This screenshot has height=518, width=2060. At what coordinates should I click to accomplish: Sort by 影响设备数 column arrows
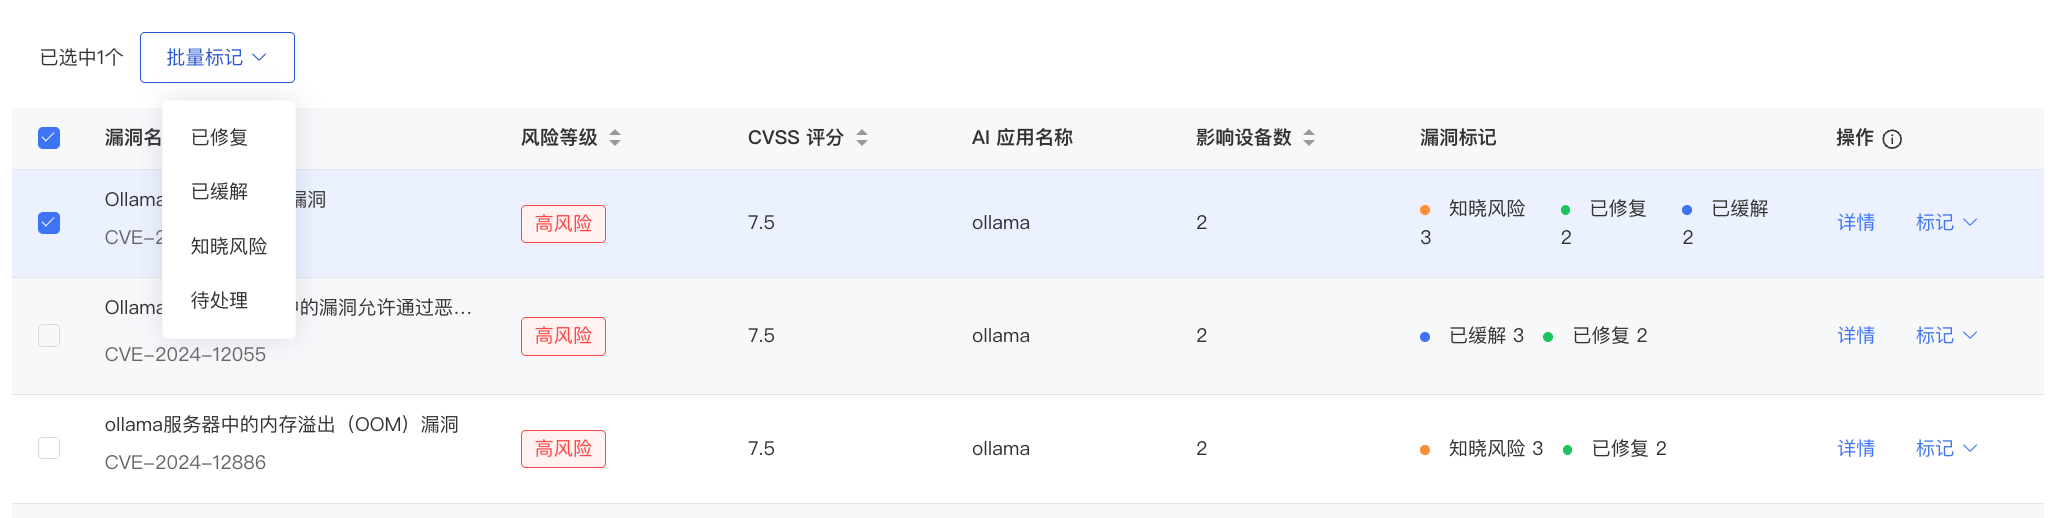click(1309, 138)
